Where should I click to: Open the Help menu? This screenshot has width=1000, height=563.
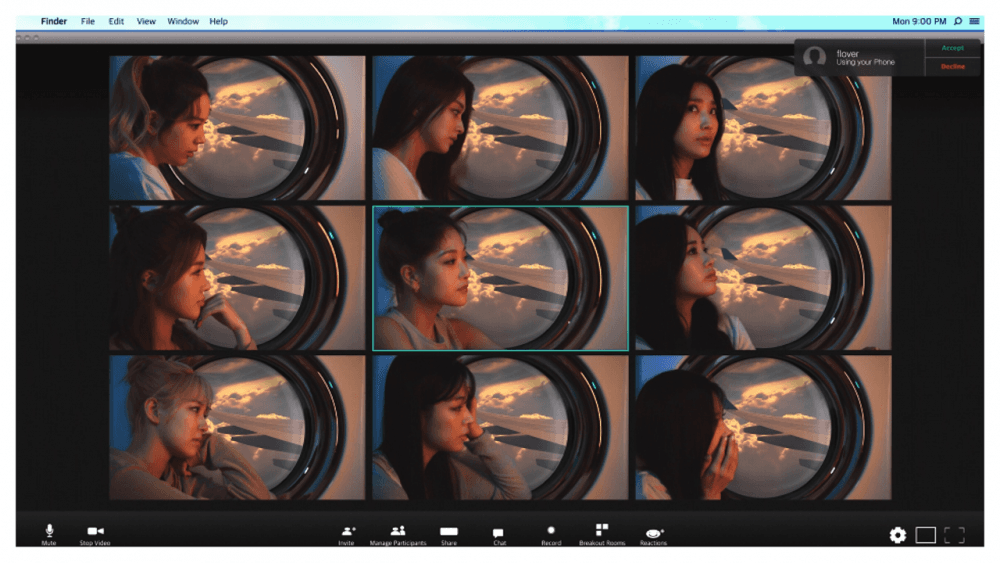[219, 21]
